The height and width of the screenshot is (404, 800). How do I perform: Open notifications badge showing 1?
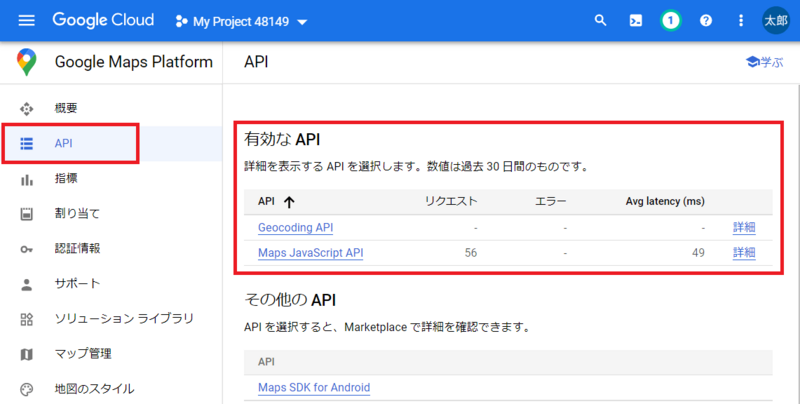(x=670, y=20)
